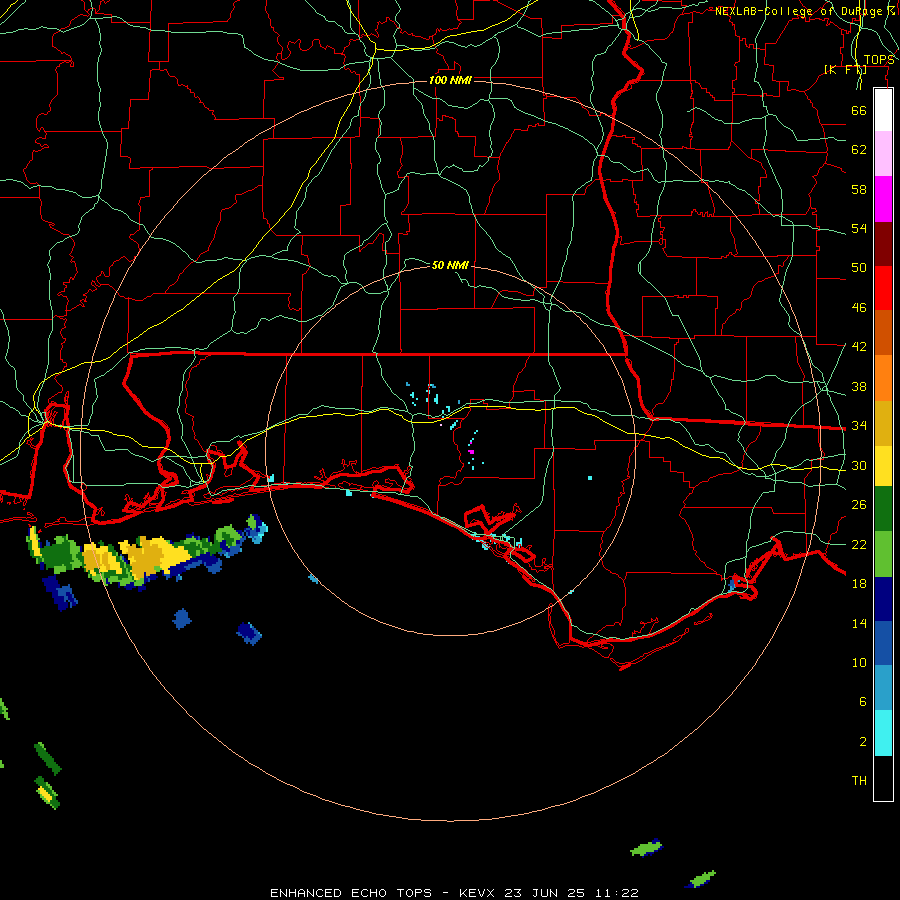Click the NEXLAB-College of DuPage credit text
The width and height of the screenshot is (900, 900).
click(805, 11)
